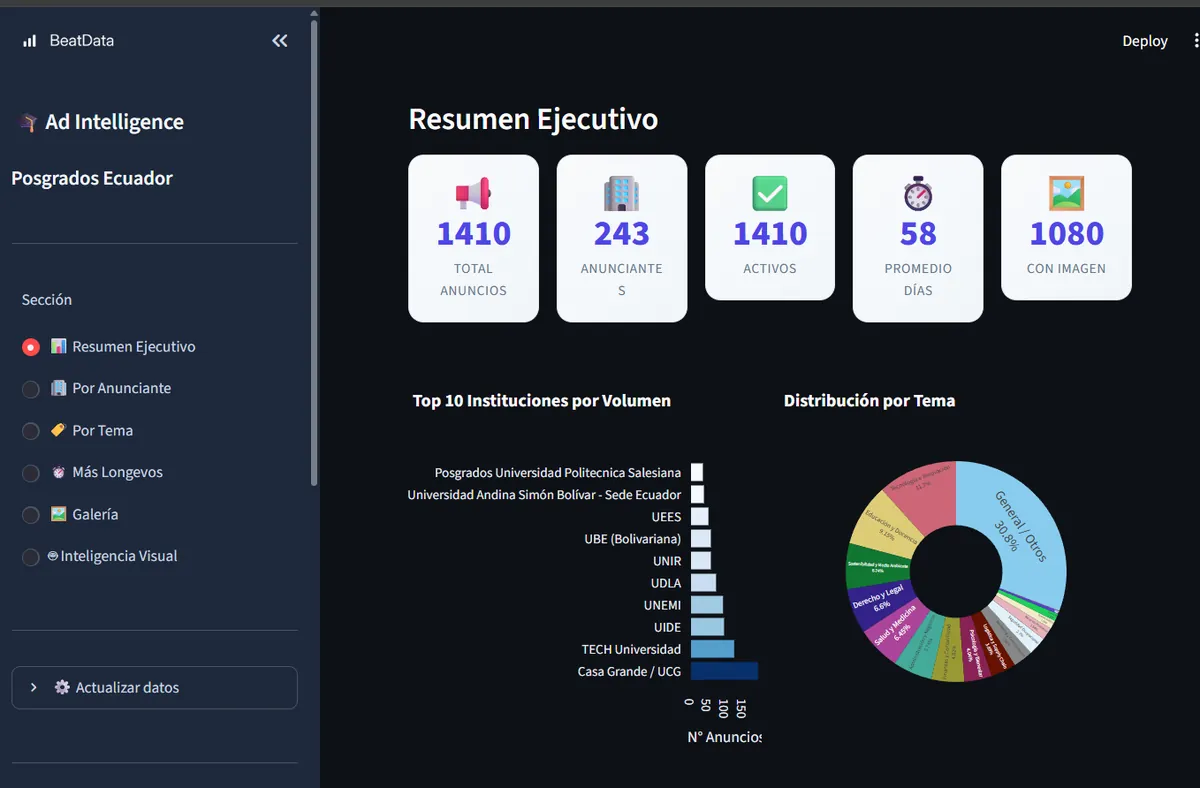
Task: Open the three-dot main menu
Action: pos(1195,41)
